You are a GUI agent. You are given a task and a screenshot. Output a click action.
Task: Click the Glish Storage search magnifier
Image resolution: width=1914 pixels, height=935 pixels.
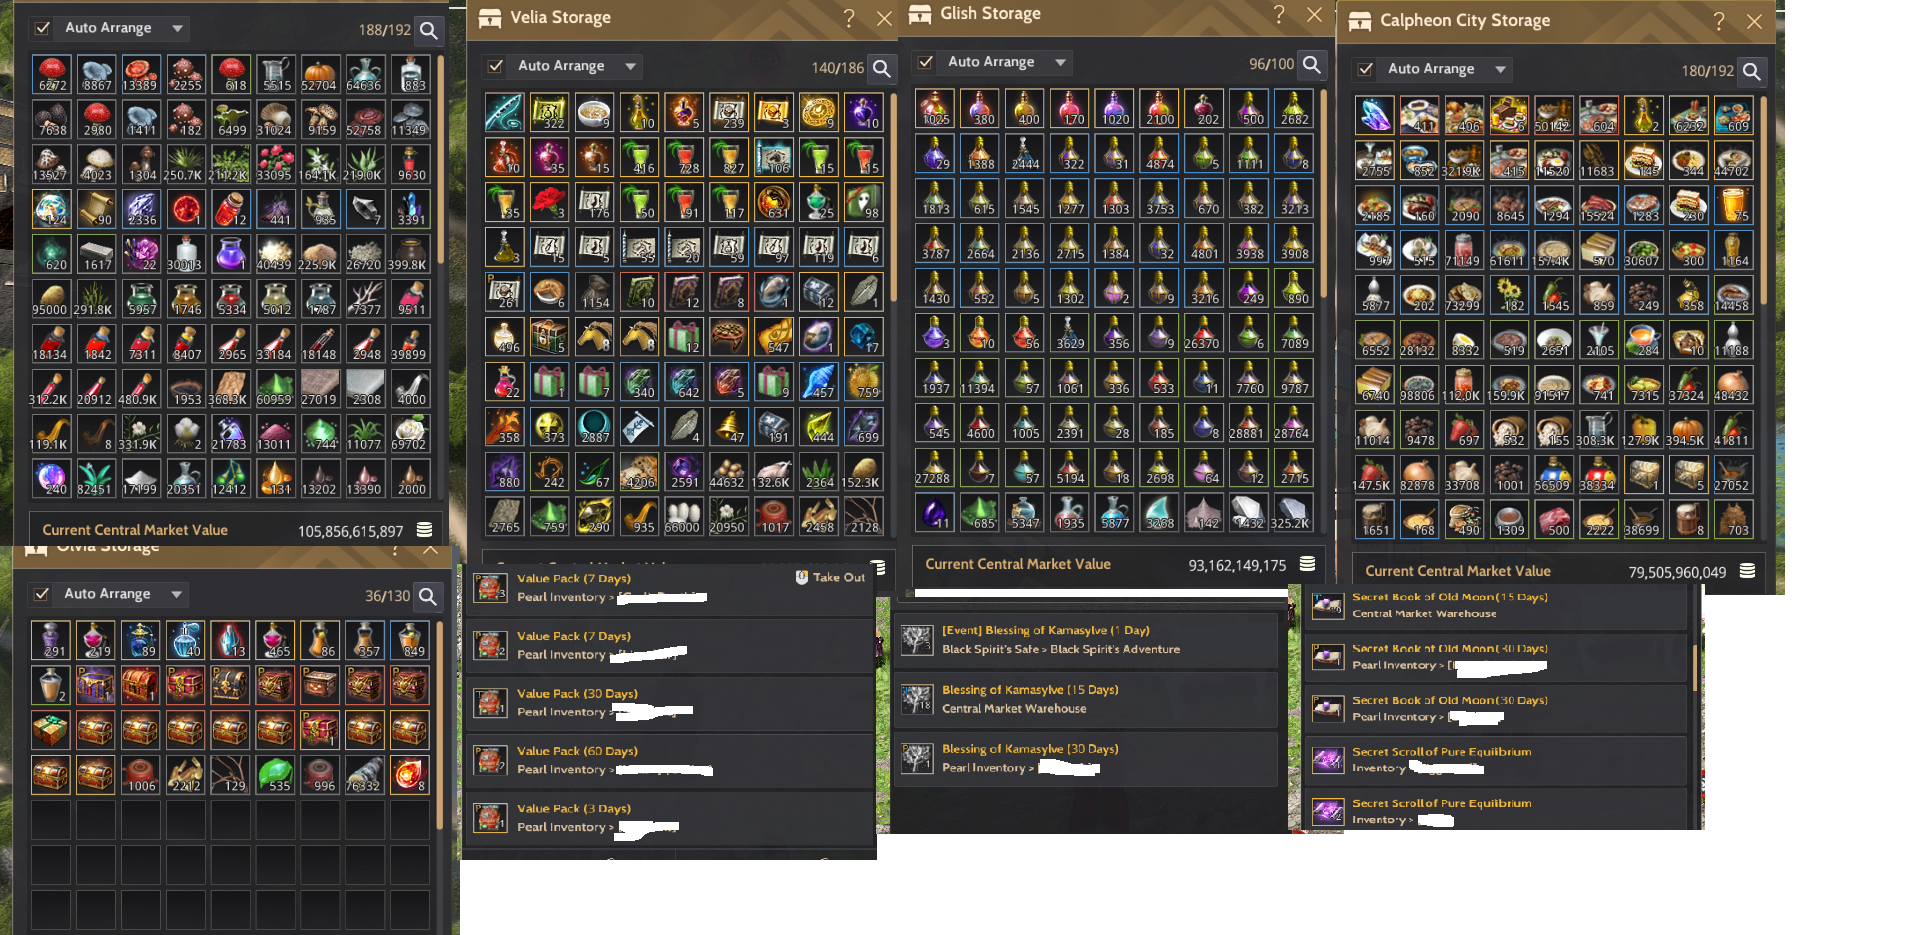[1312, 64]
